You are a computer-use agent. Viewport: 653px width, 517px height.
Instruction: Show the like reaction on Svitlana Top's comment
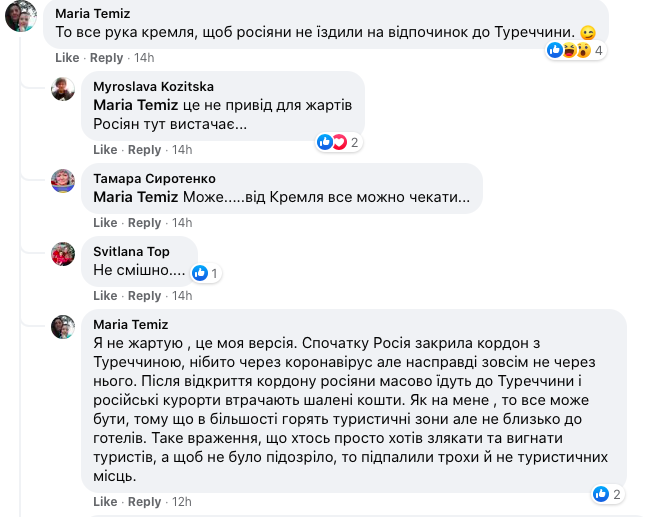pyautogui.click(x=204, y=273)
